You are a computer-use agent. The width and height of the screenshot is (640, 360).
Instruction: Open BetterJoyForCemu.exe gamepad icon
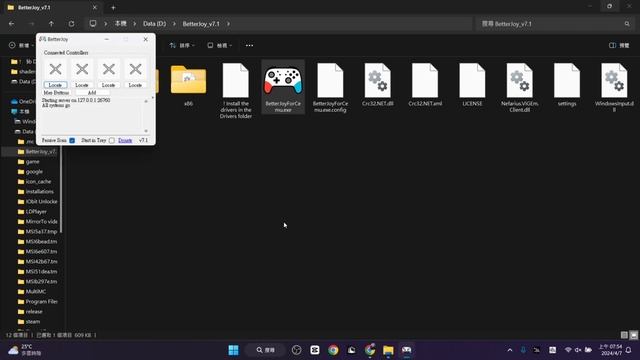point(283,81)
